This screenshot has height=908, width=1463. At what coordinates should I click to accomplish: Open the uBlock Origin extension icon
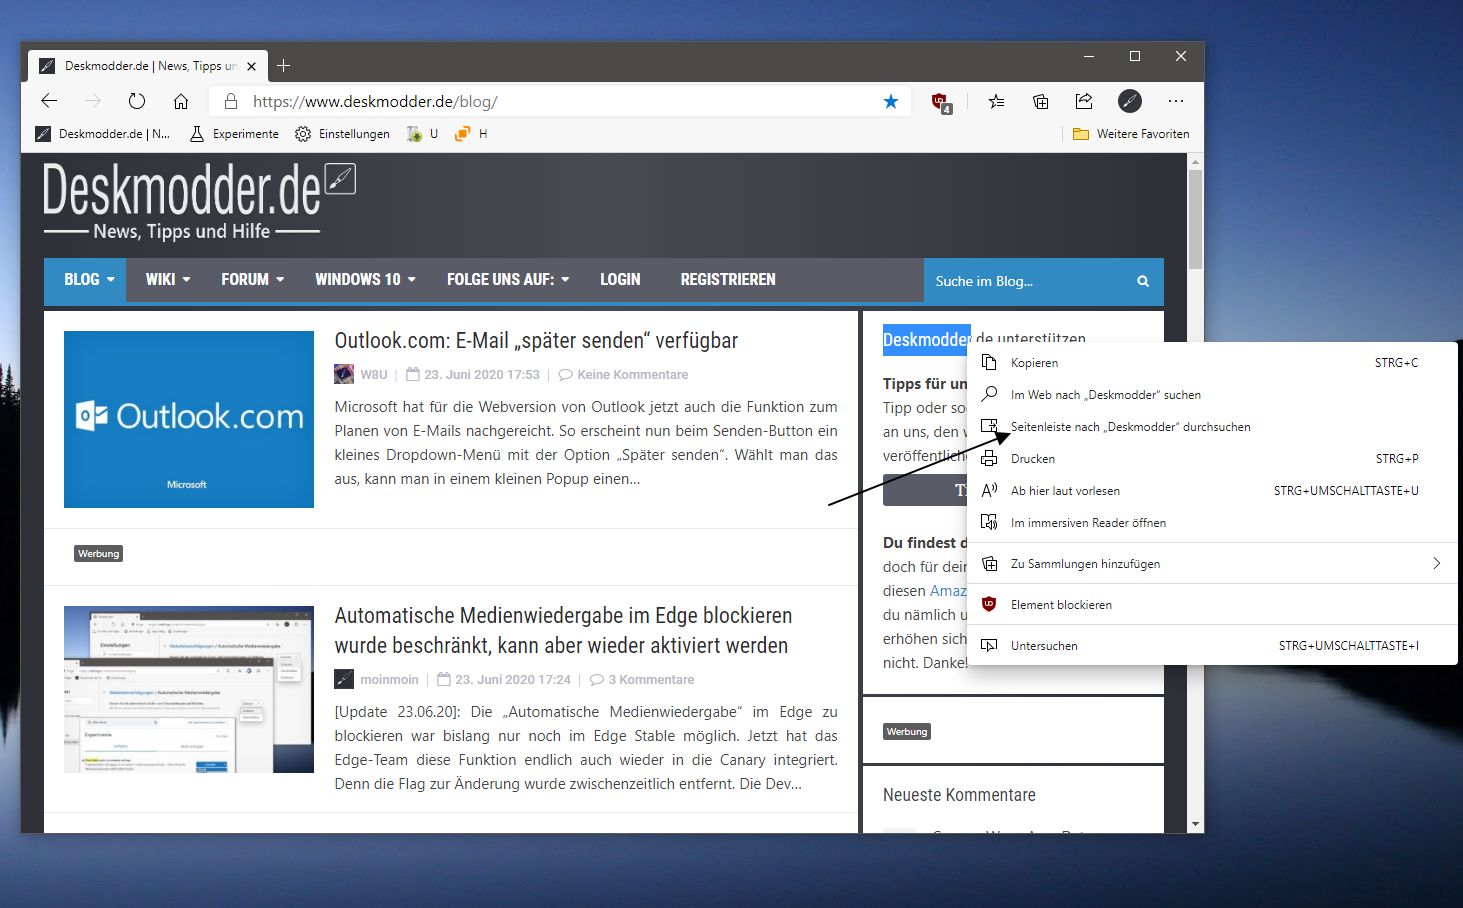tap(941, 102)
